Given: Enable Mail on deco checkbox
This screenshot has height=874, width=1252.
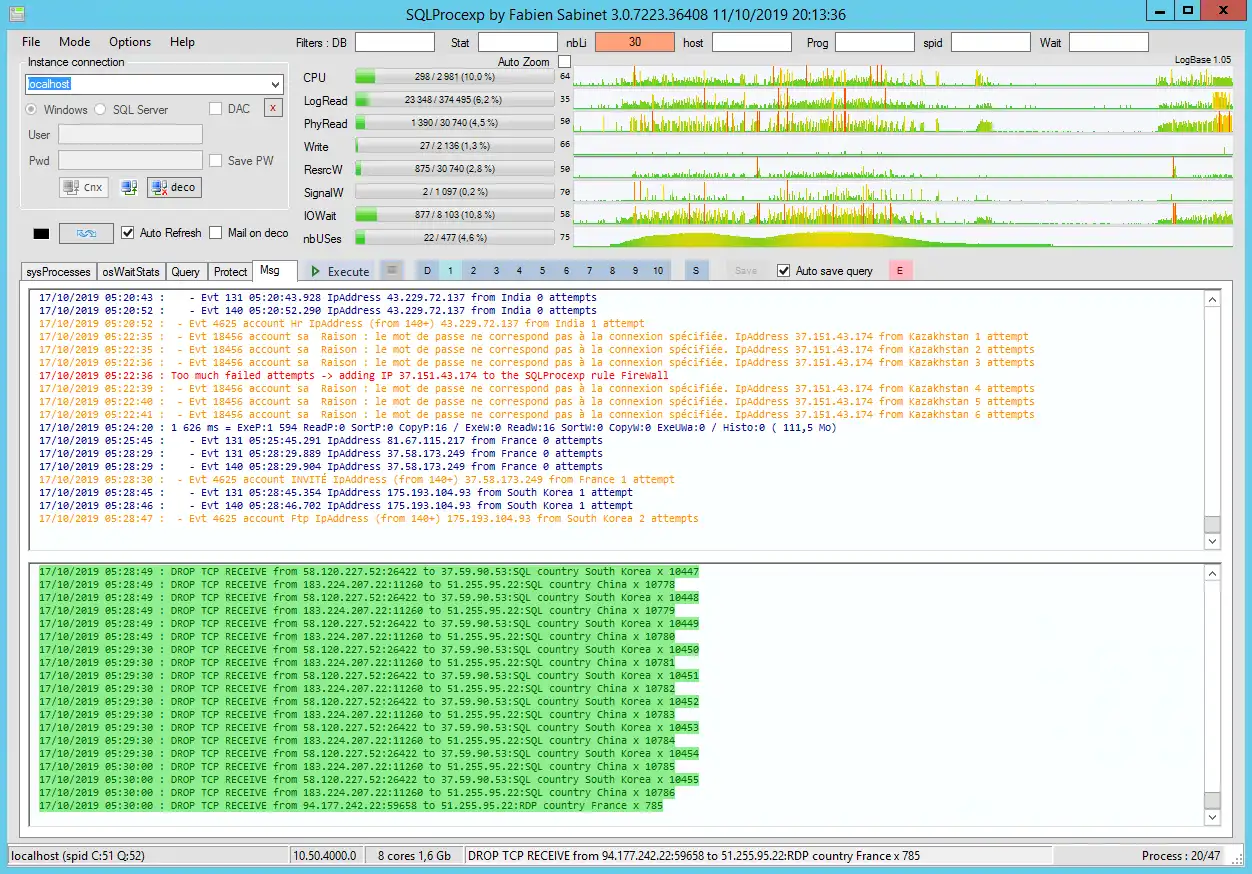Looking at the screenshot, I should 216,233.
